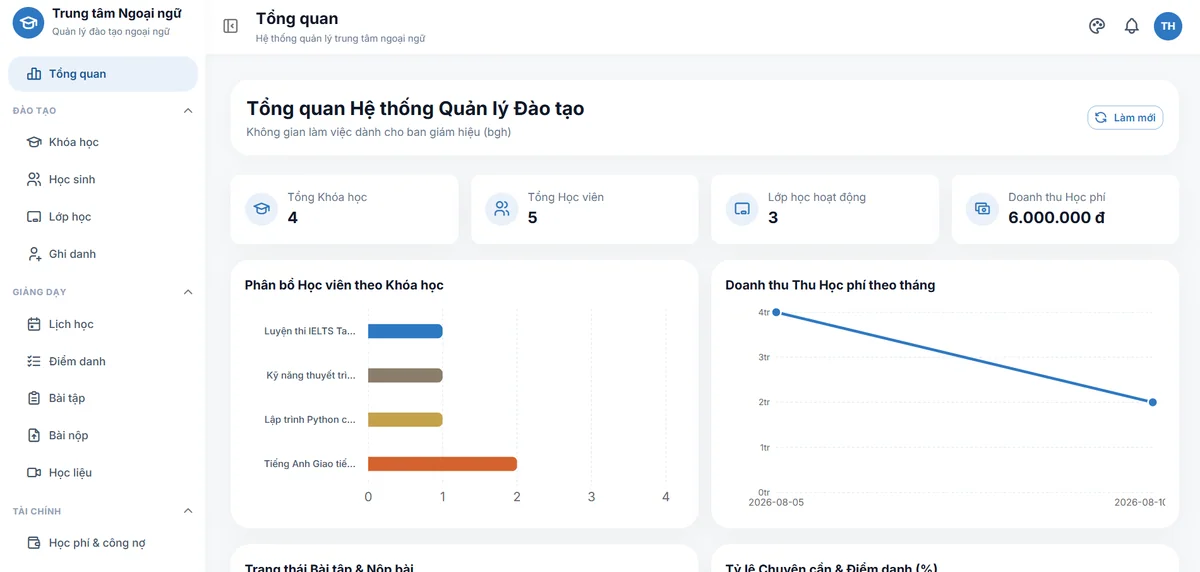This screenshot has height=572, width=1200.
Task: Click the Bài nộp upload file icon
Action: 34,435
